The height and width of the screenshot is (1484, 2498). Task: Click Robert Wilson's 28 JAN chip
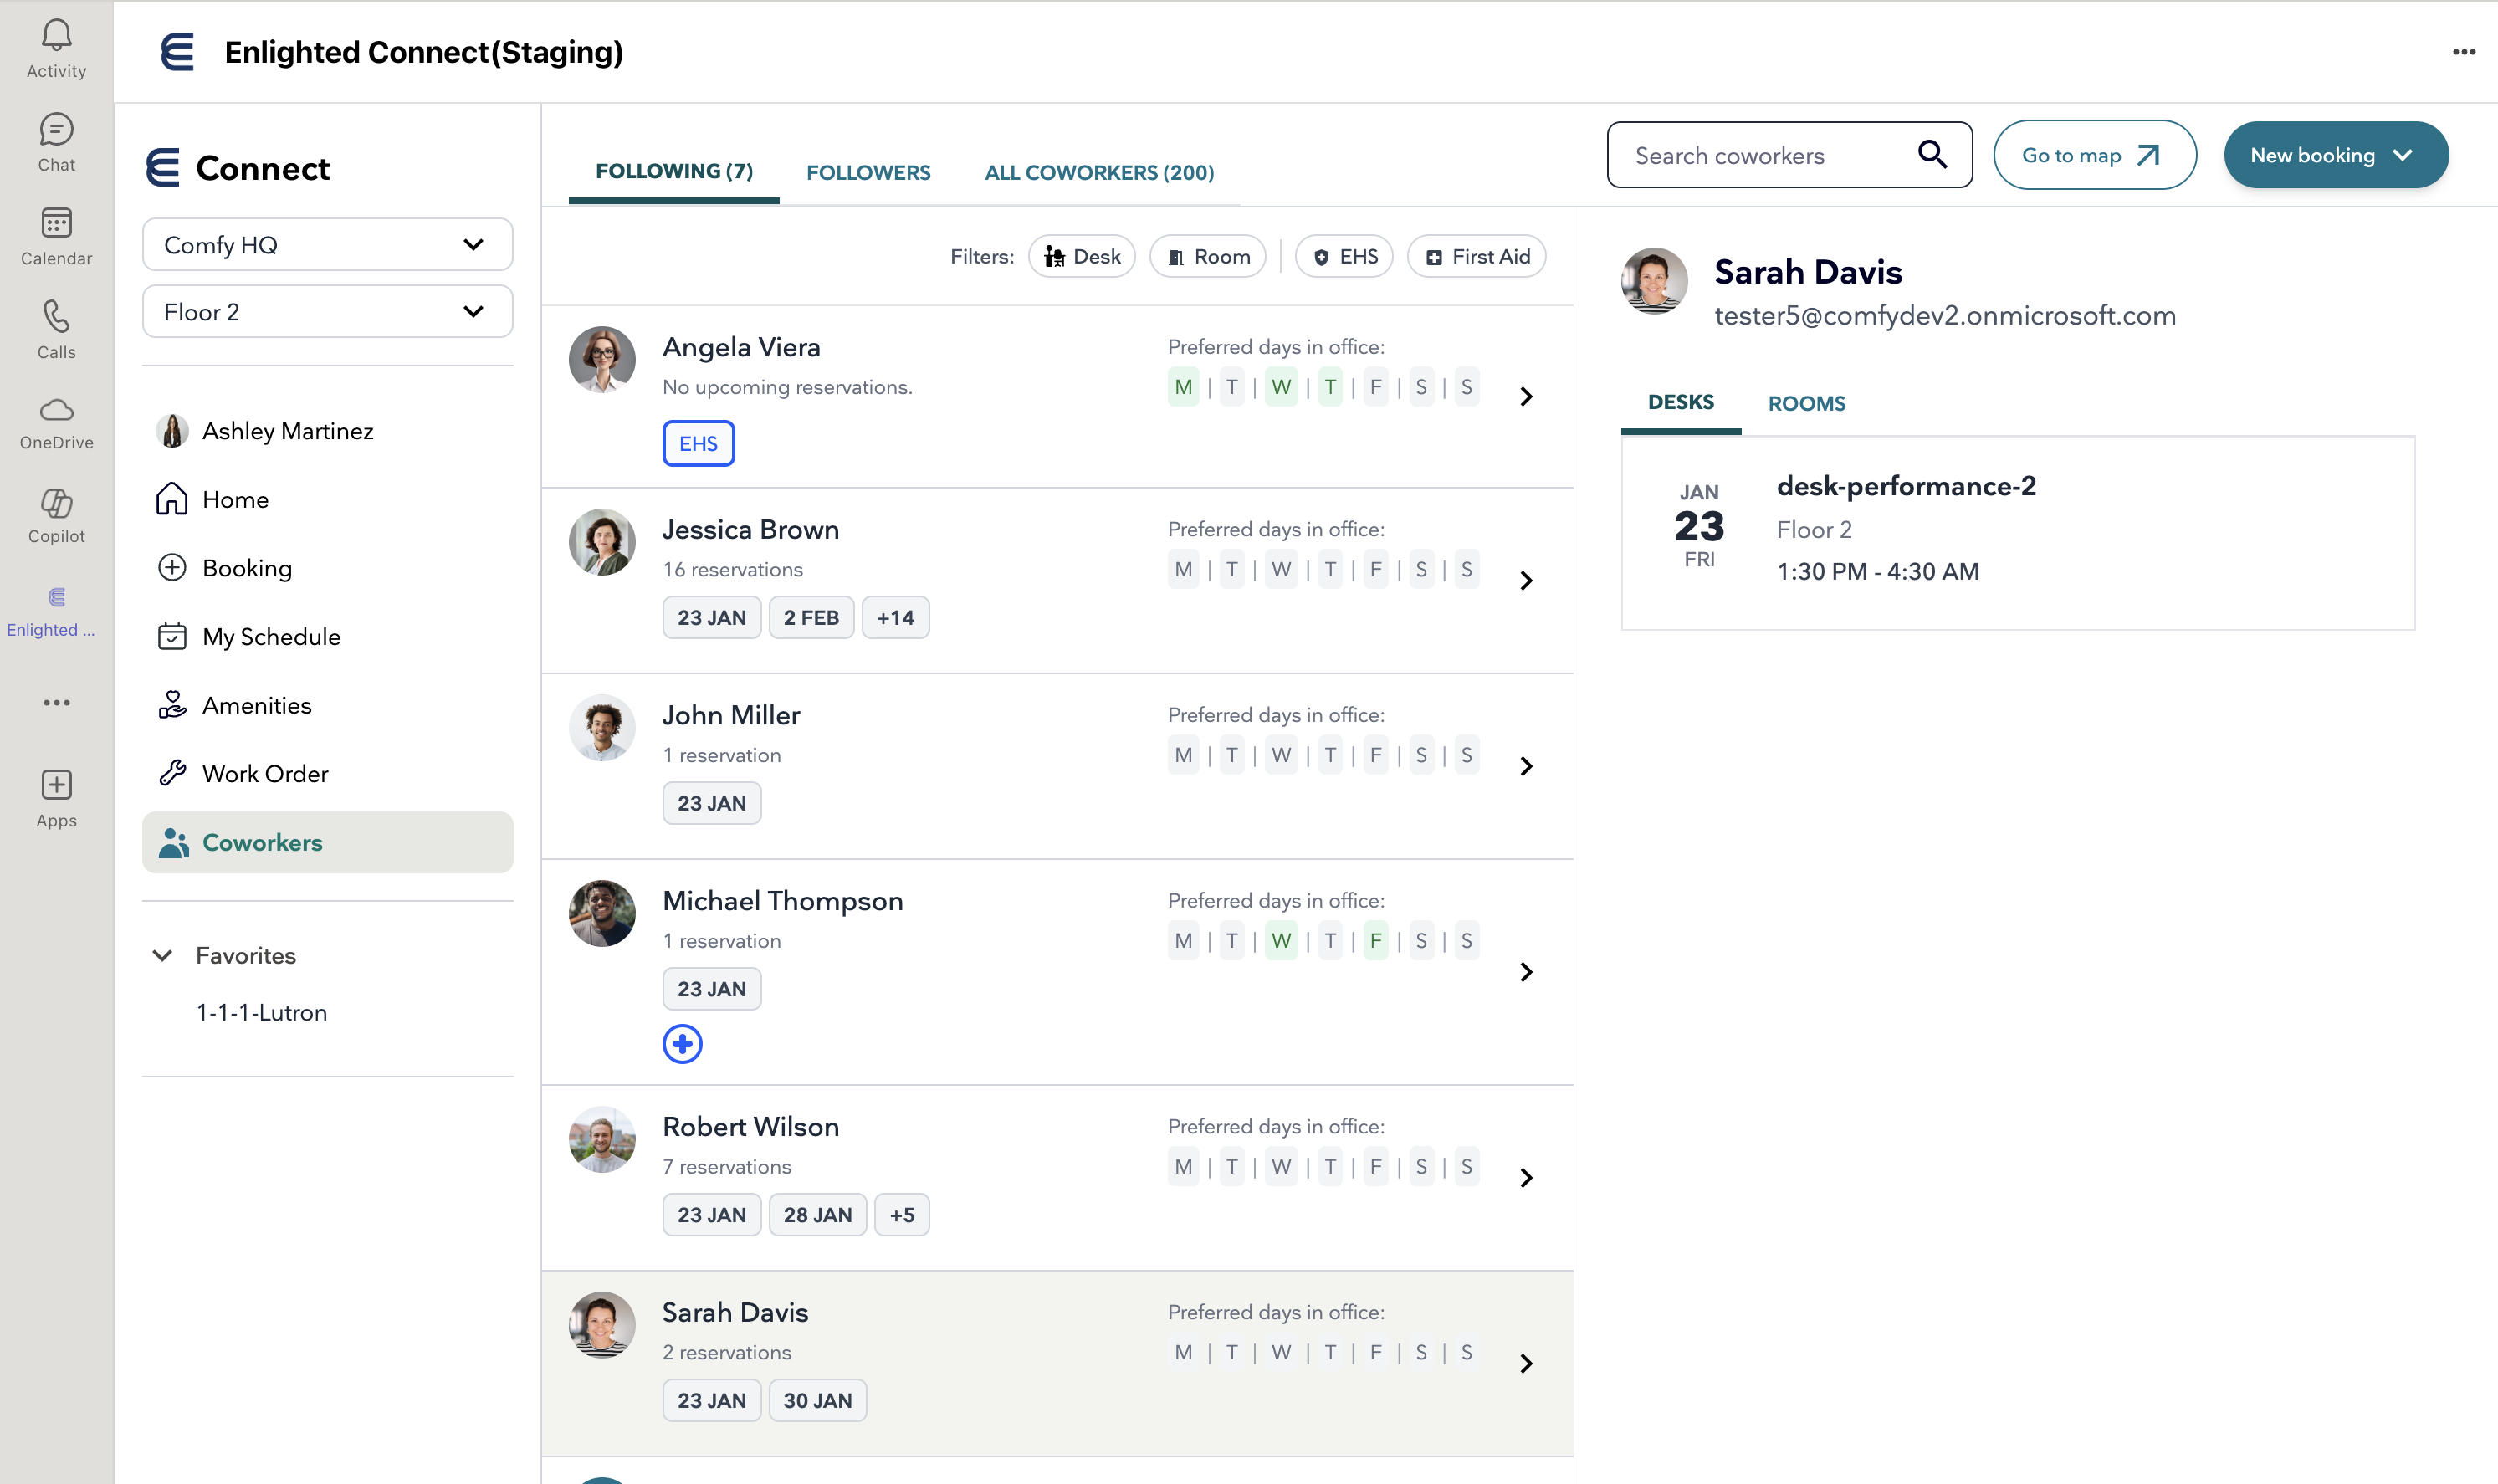coord(817,1215)
